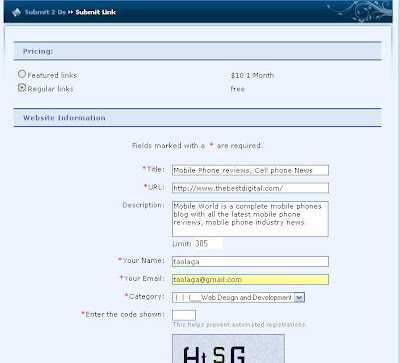
Task: Click the captcha image showing HtSG
Action: coord(228,349)
